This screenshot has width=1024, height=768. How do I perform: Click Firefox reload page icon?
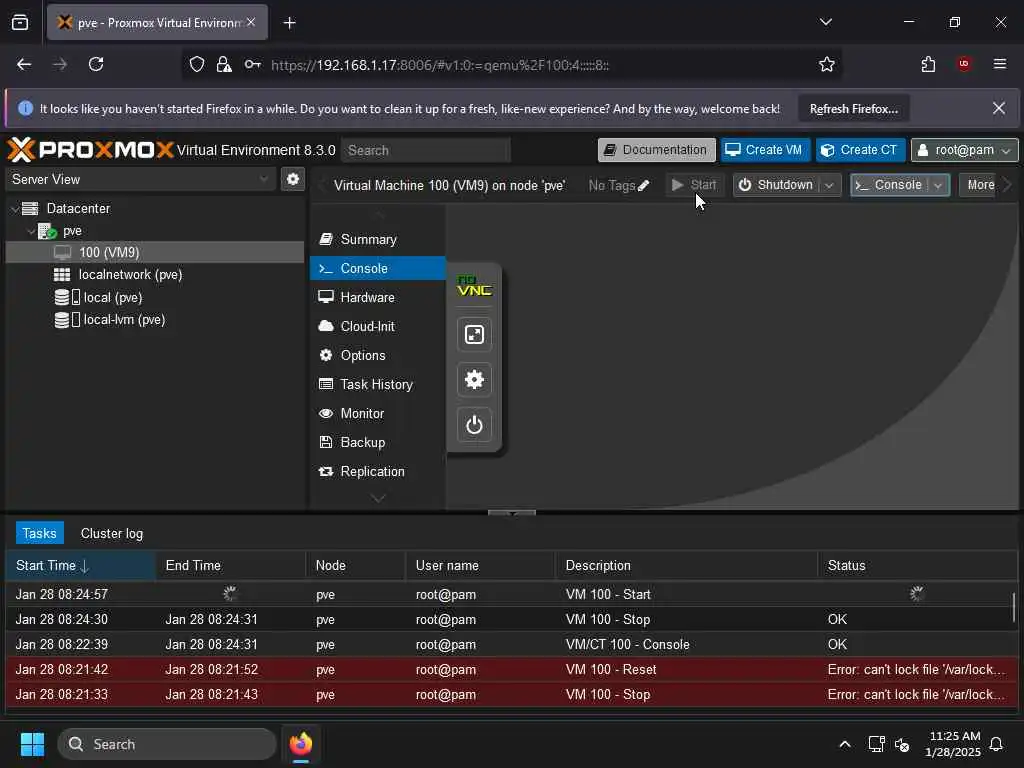point(96,64)
